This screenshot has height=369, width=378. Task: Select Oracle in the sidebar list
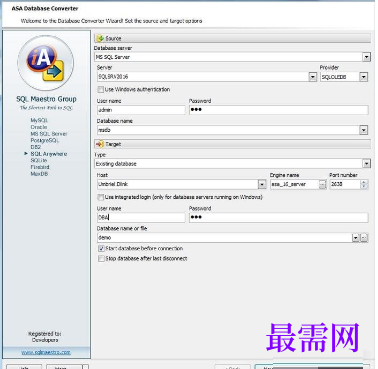point(39,127)
